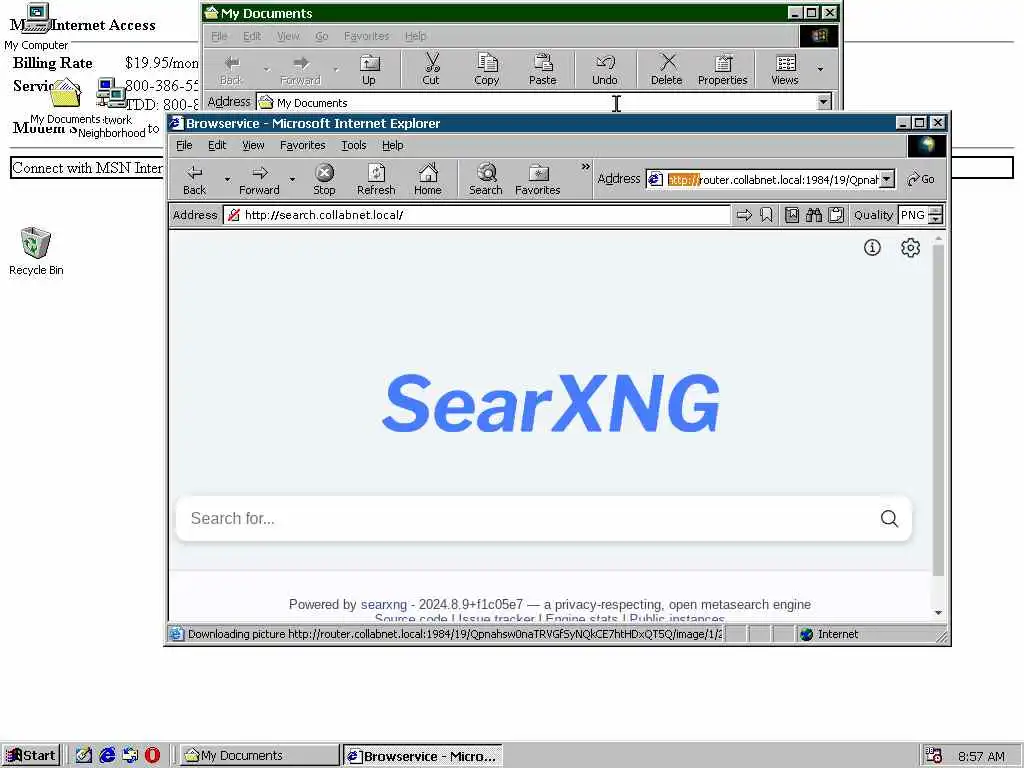Click the Start button

tap(31, 756)
